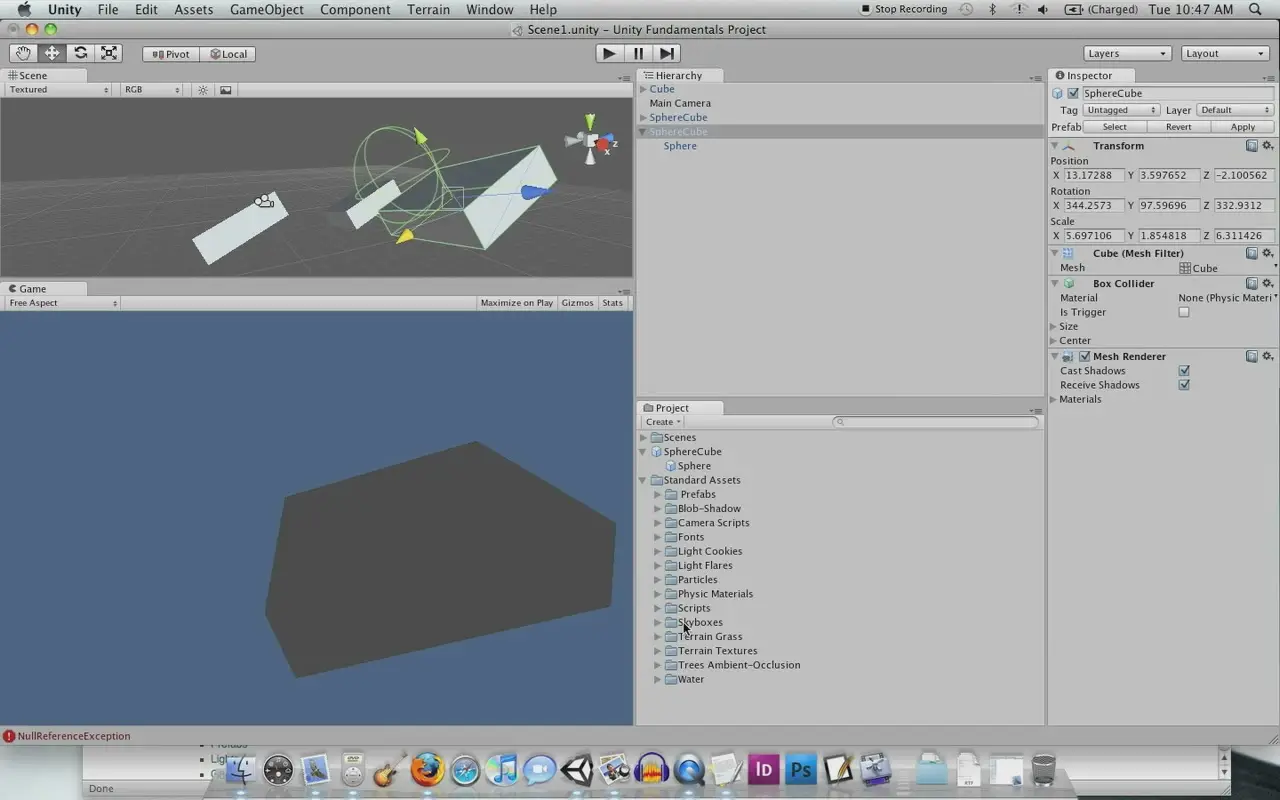Screen dimensions: 1280x800
Task: Open Cube Mesh Filter gear menu
Action: [1267, 254]
